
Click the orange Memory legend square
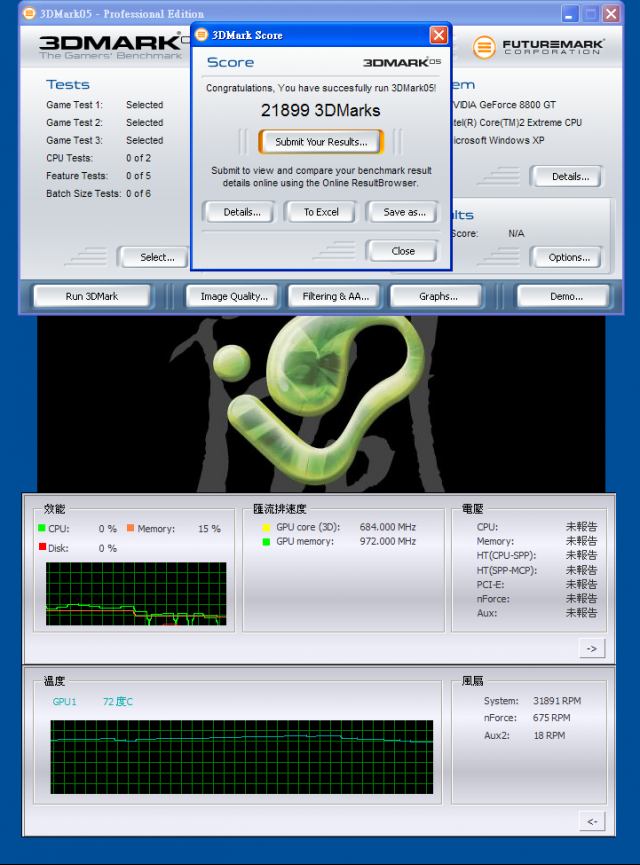point(131,528)
